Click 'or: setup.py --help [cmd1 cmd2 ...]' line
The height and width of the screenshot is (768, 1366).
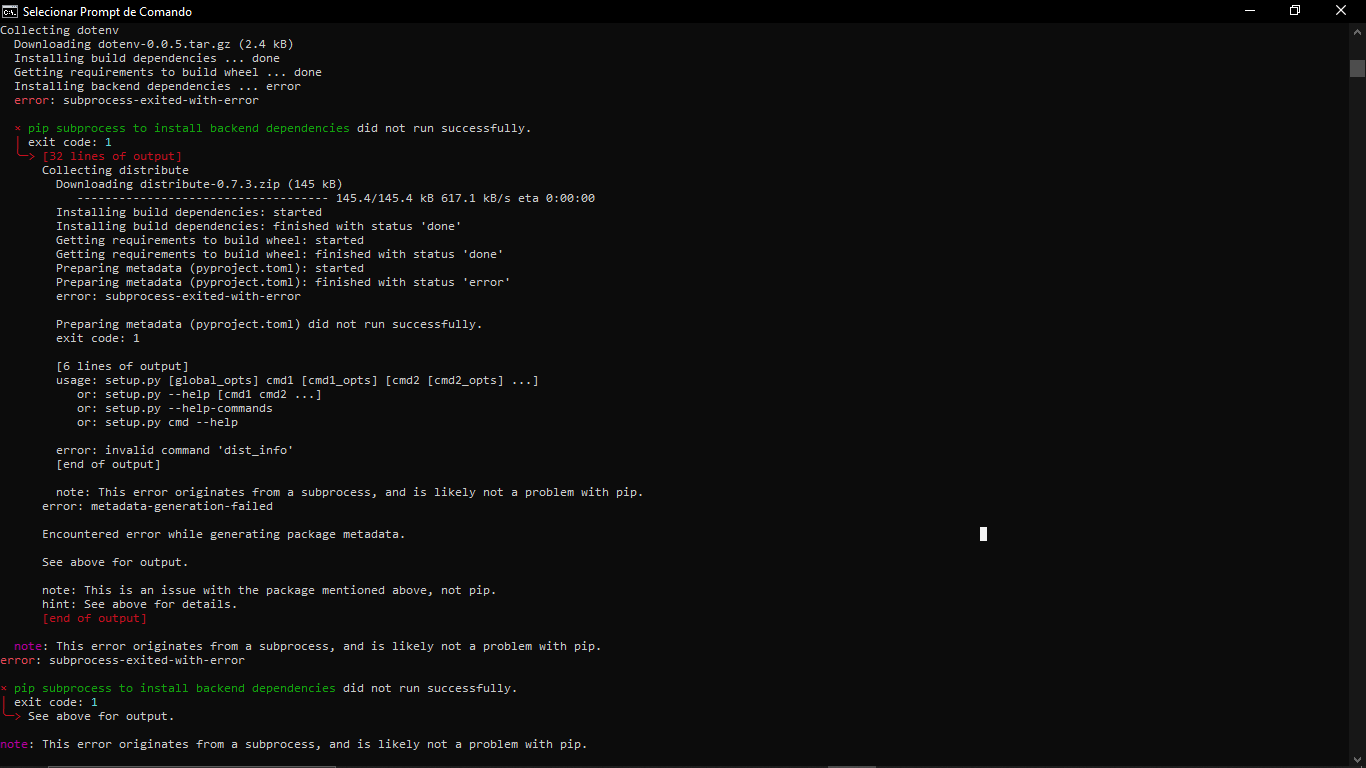point(199,394)
